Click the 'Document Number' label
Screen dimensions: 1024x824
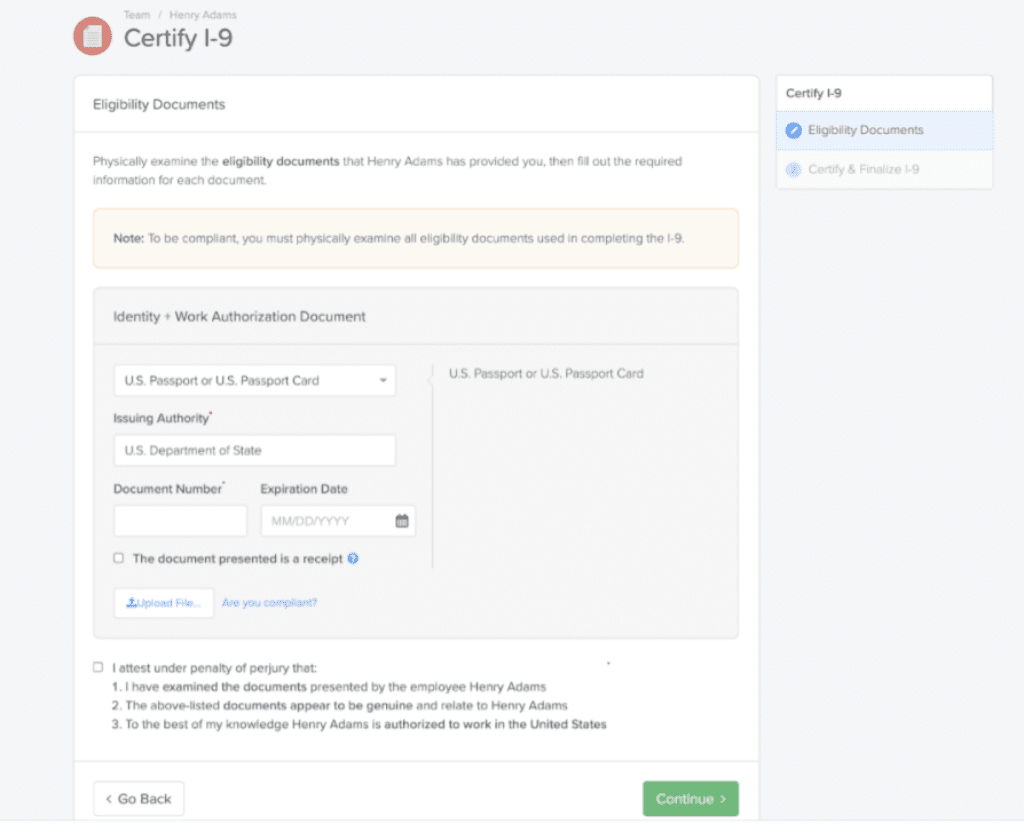[168, 489]
